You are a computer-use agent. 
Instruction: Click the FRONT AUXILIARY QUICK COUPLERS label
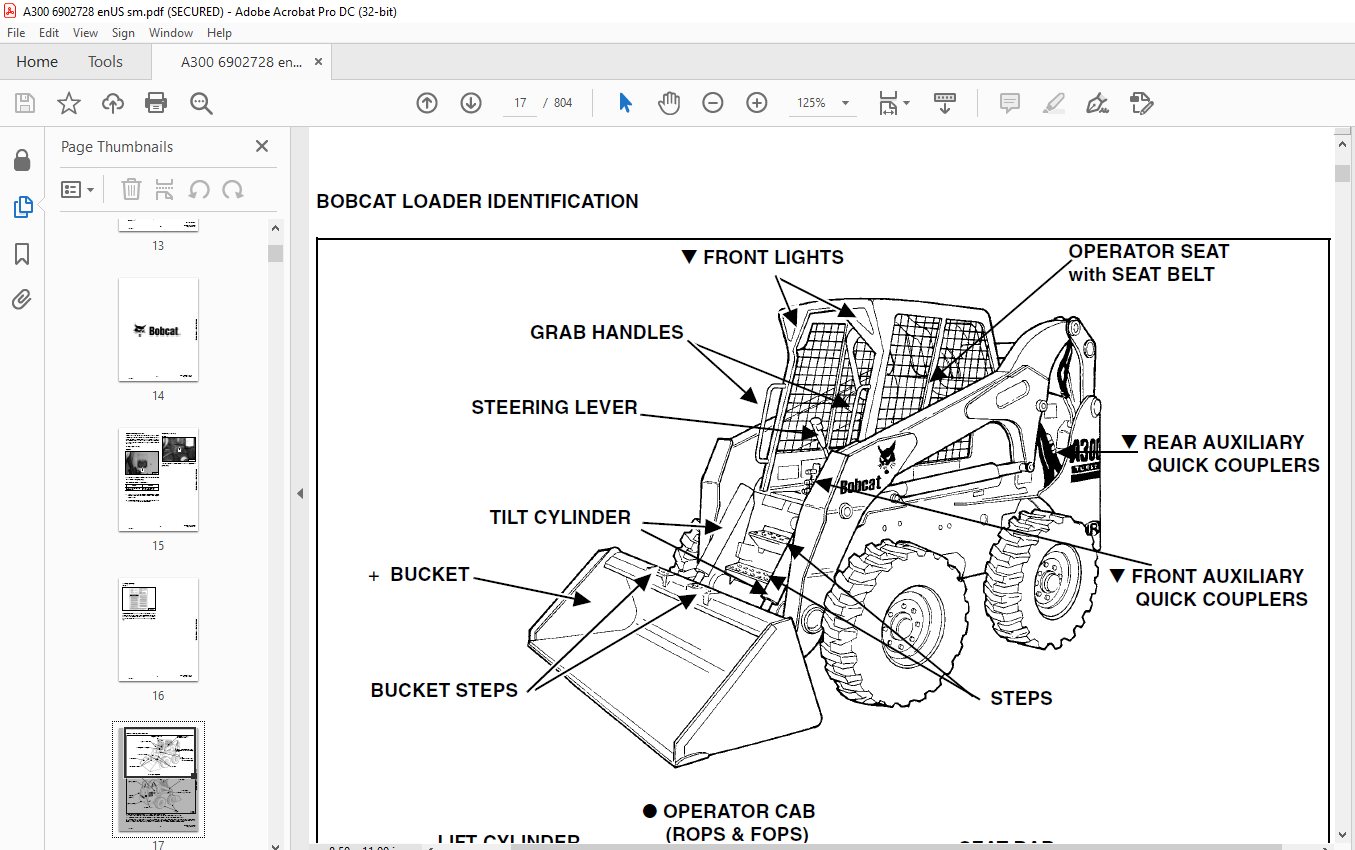coord(1220,587)
